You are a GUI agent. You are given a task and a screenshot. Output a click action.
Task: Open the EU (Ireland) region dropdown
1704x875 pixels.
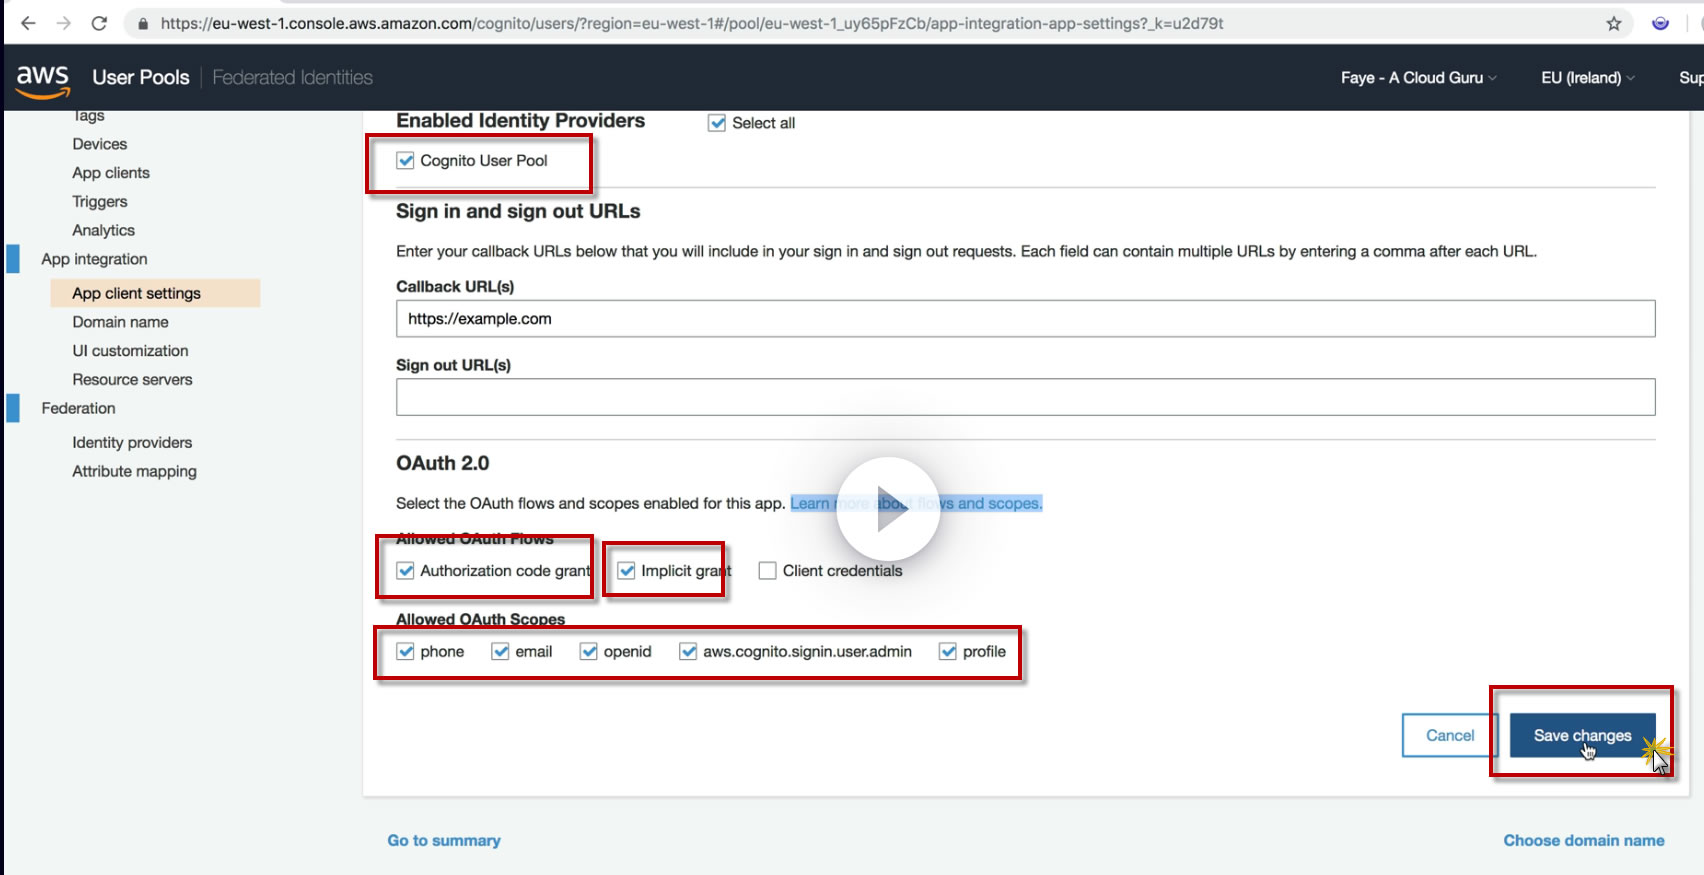click(x=1588, y=78)
